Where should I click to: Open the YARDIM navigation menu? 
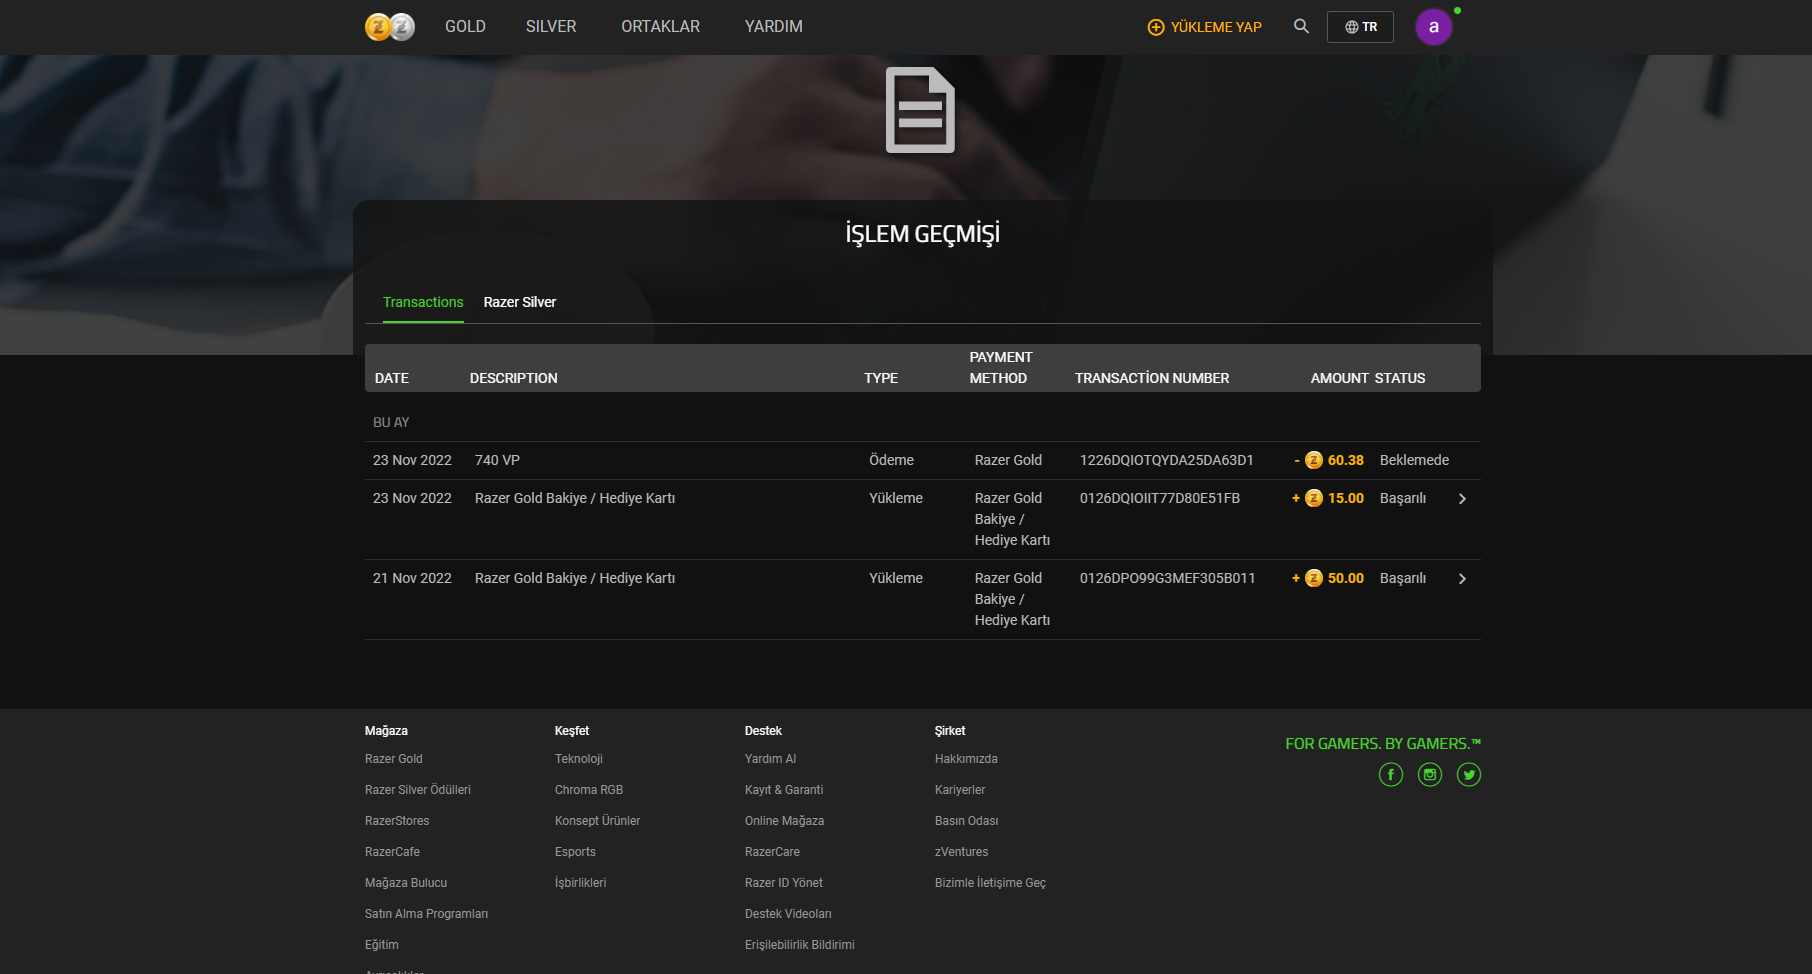[774, 27]
